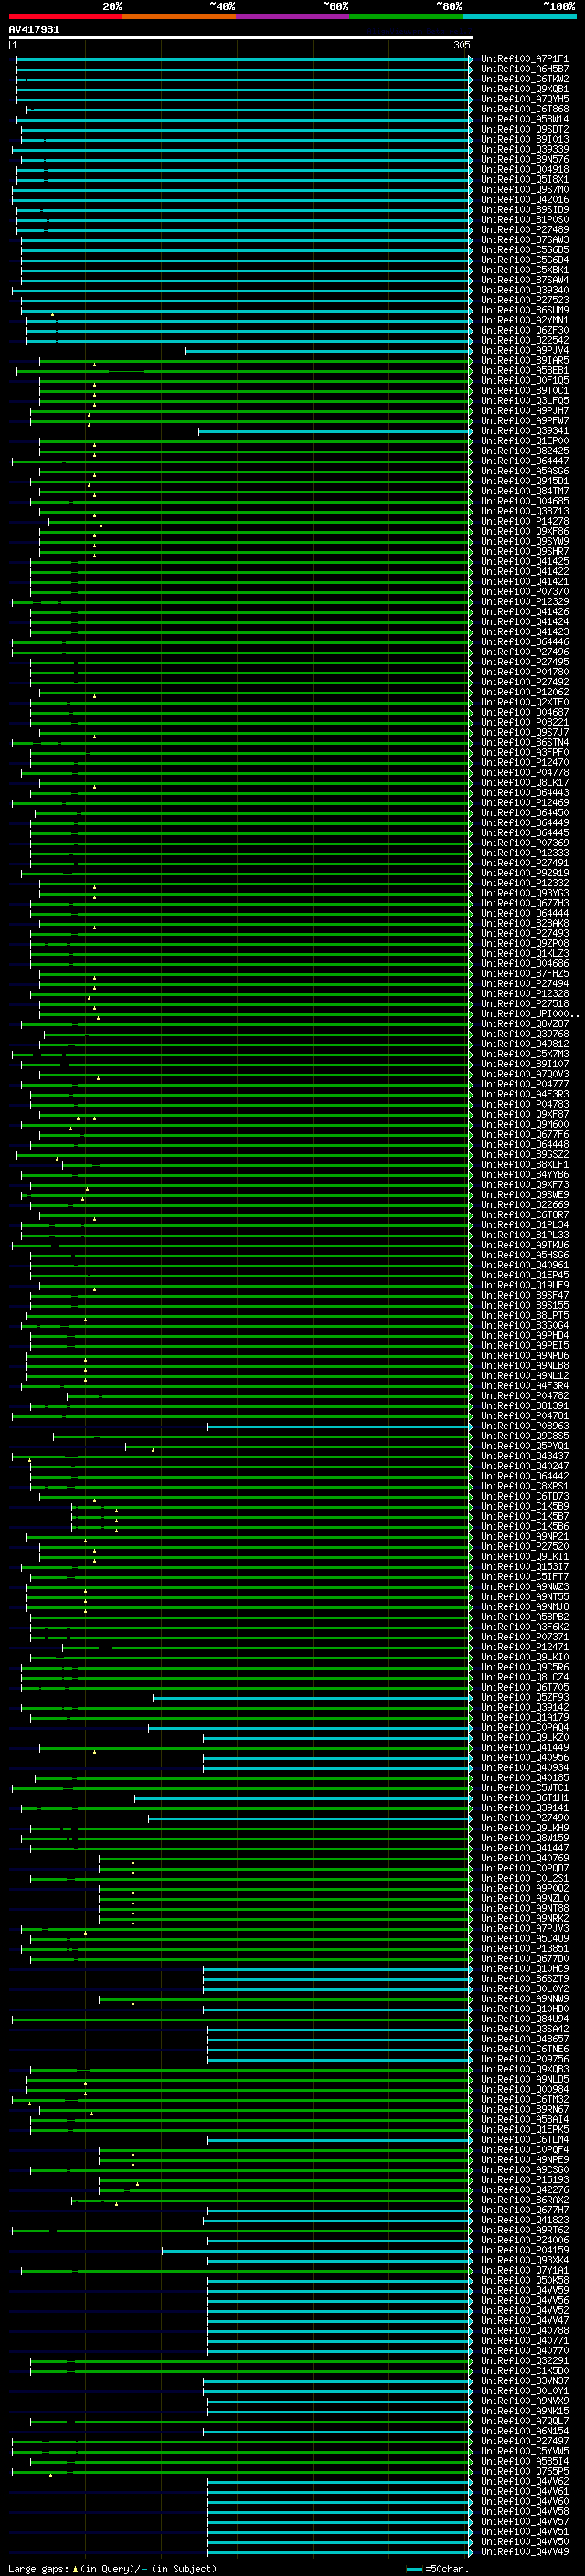
Task: Open hit UniRef100_P08963
Action: click(x=525, y=1426)
